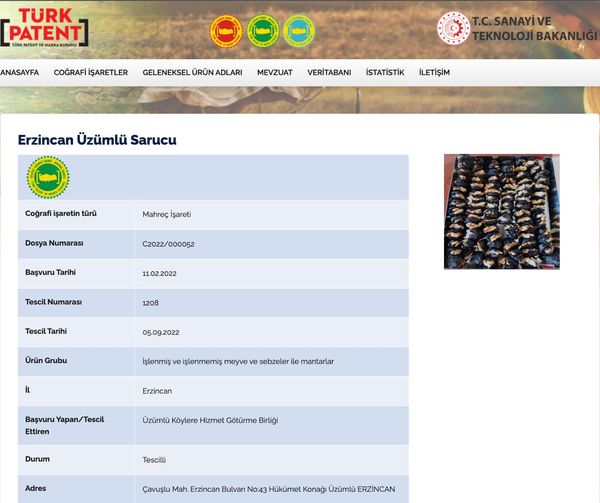600x503 pixels.
Task: Open the Erzincan Üzümlü Sarucu product photo
Action: point(502,212)
